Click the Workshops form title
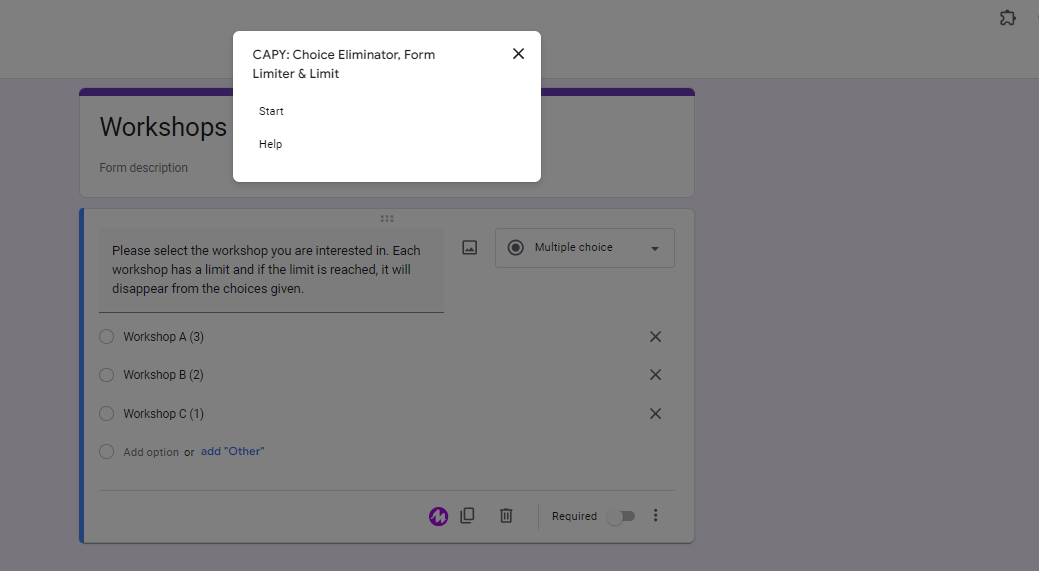Viewport: 1039px width, 571px height. click(x=163, y=127)
